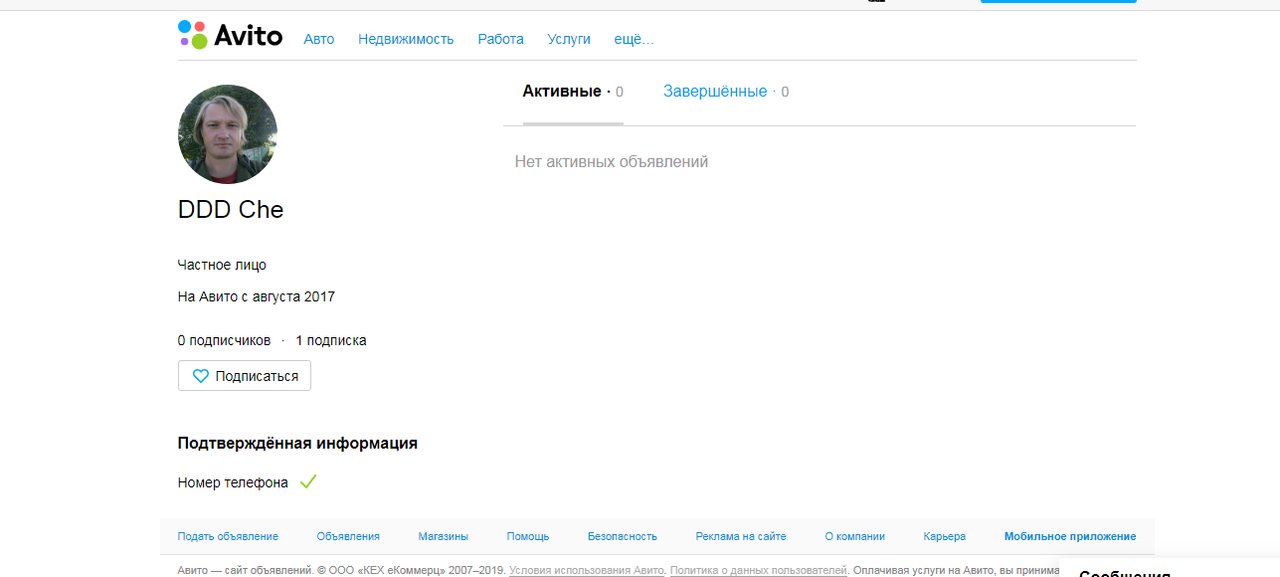Open Условия использования Авито link
Screen dimensions: 1280x577
587,570
